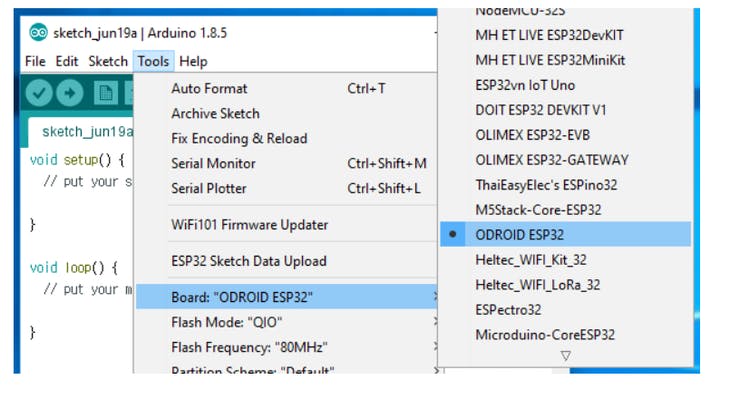Screen dimensions: 740x409
Task: Click the Verify checkmark toolbar icon
Action: 39,93
